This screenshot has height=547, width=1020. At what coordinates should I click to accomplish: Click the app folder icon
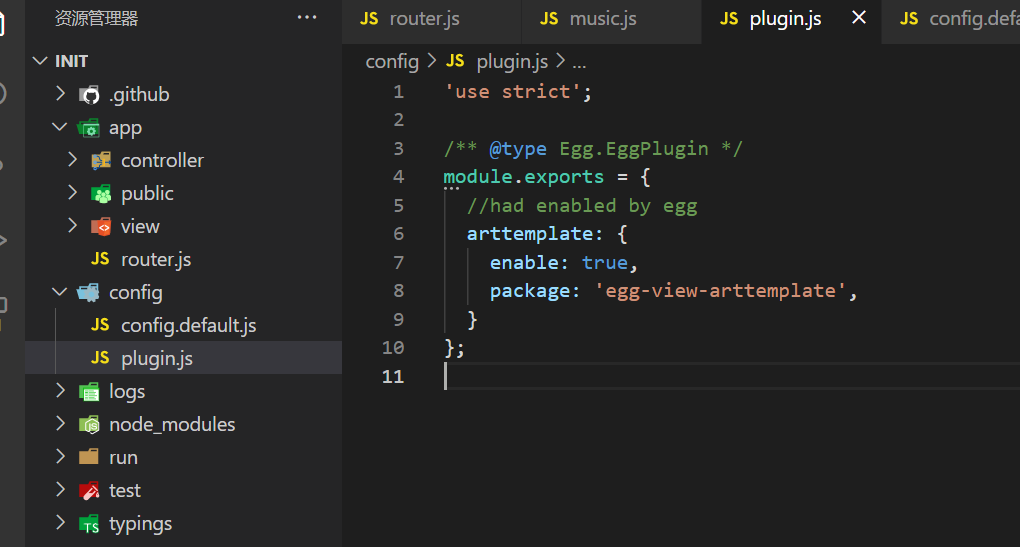point(88,128)
